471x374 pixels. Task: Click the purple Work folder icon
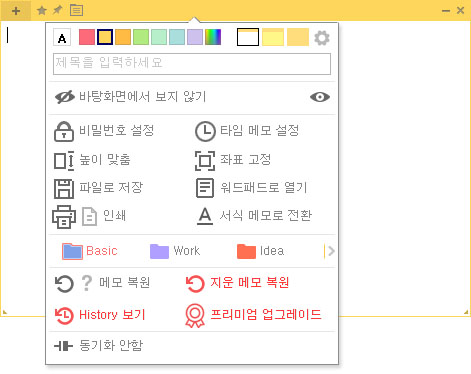(x=159, y=251)
